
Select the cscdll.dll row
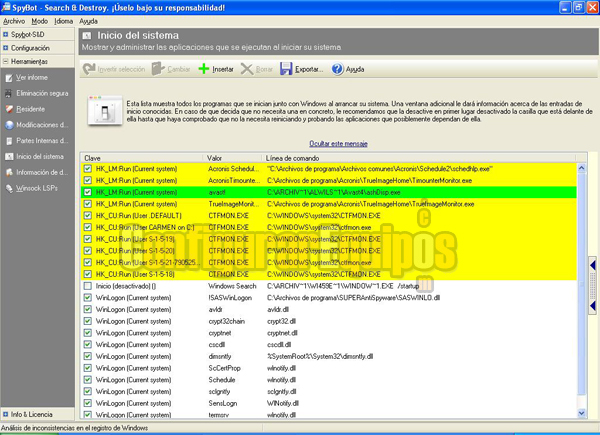click(329, 345)
